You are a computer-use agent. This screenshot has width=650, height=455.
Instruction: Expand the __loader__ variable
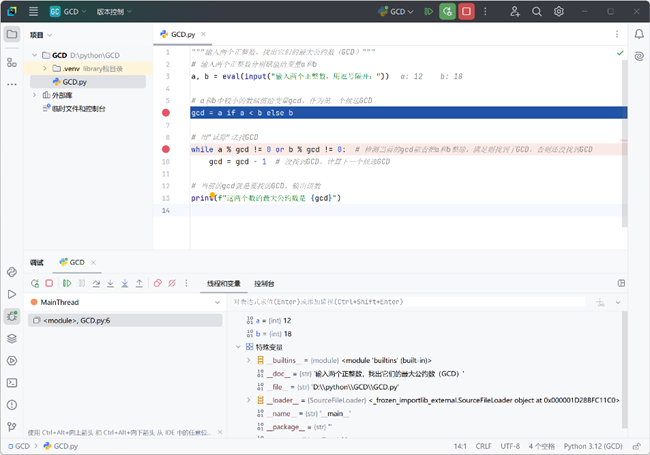pos(249,400)
